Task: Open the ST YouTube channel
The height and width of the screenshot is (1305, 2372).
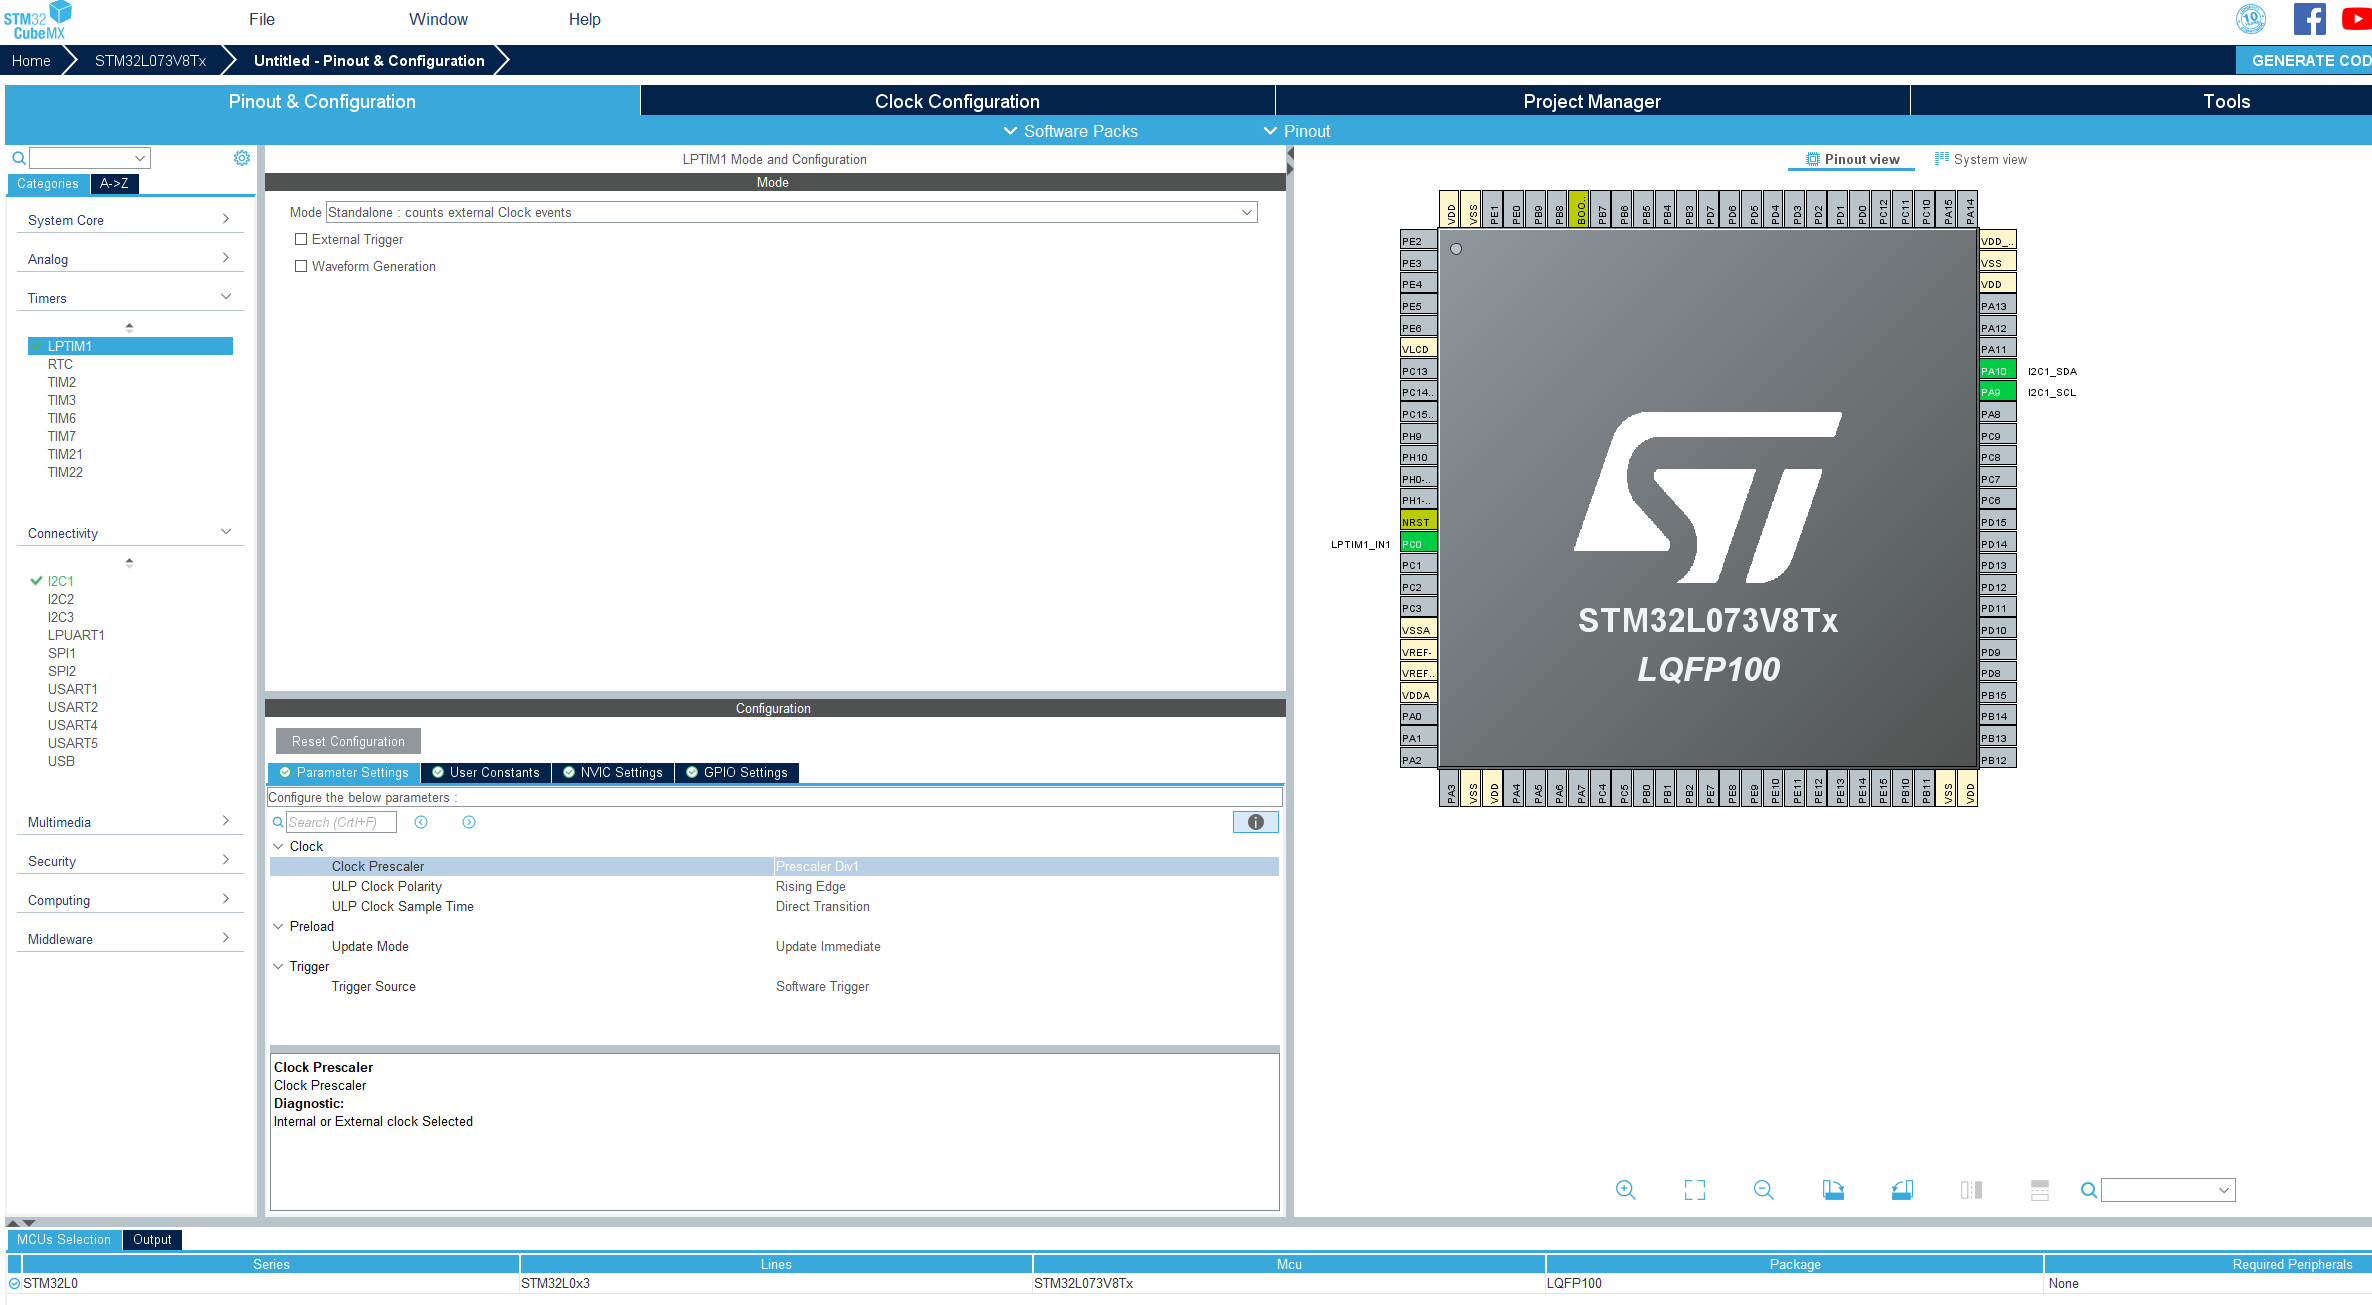Action: pos(2356,19)
